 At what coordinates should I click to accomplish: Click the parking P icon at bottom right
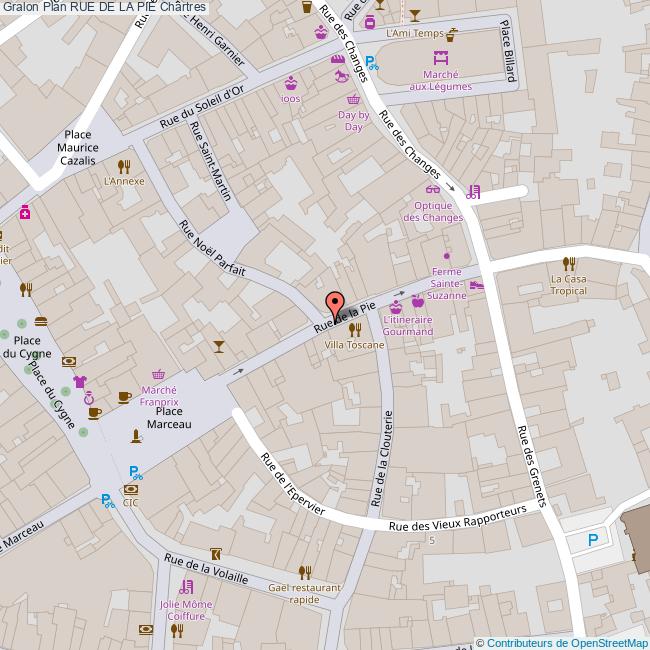pyautogui.click(x=592, y=540)
